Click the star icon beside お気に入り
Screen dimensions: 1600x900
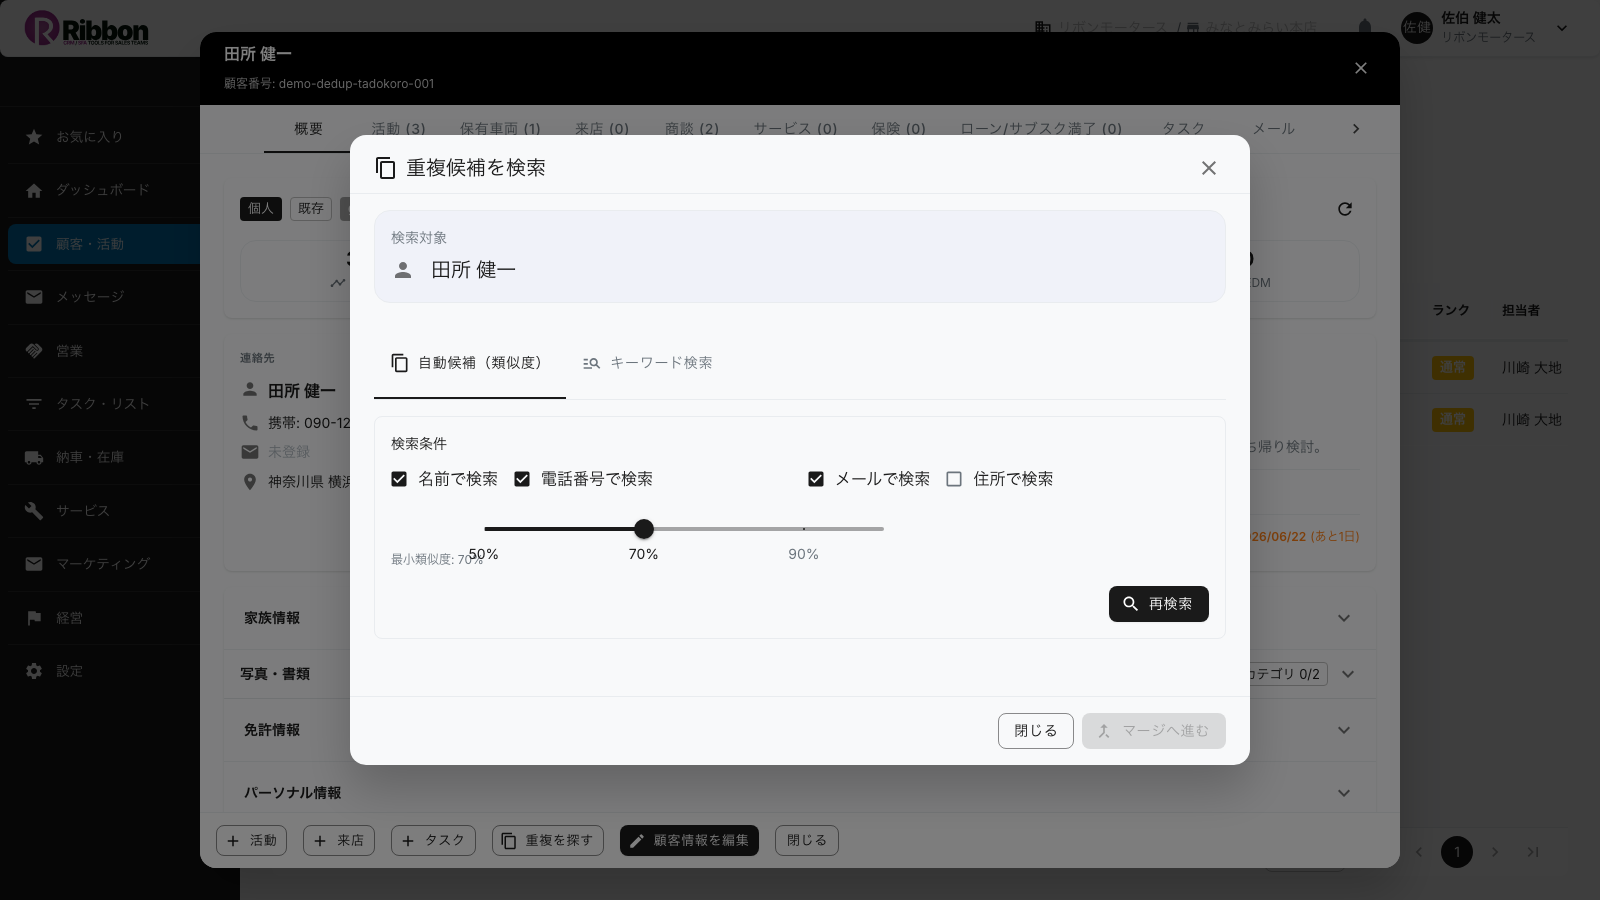34,137
